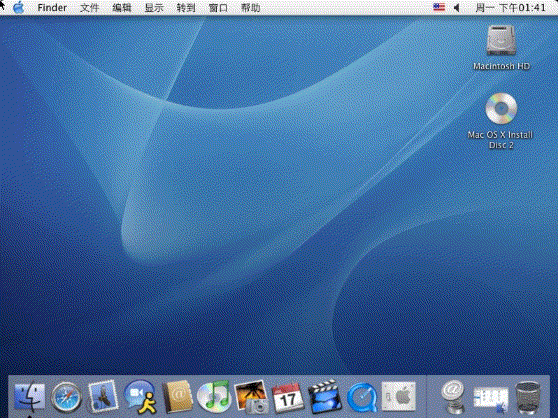
Task: Open the 显示 menu
Action: tap(154, 8)
